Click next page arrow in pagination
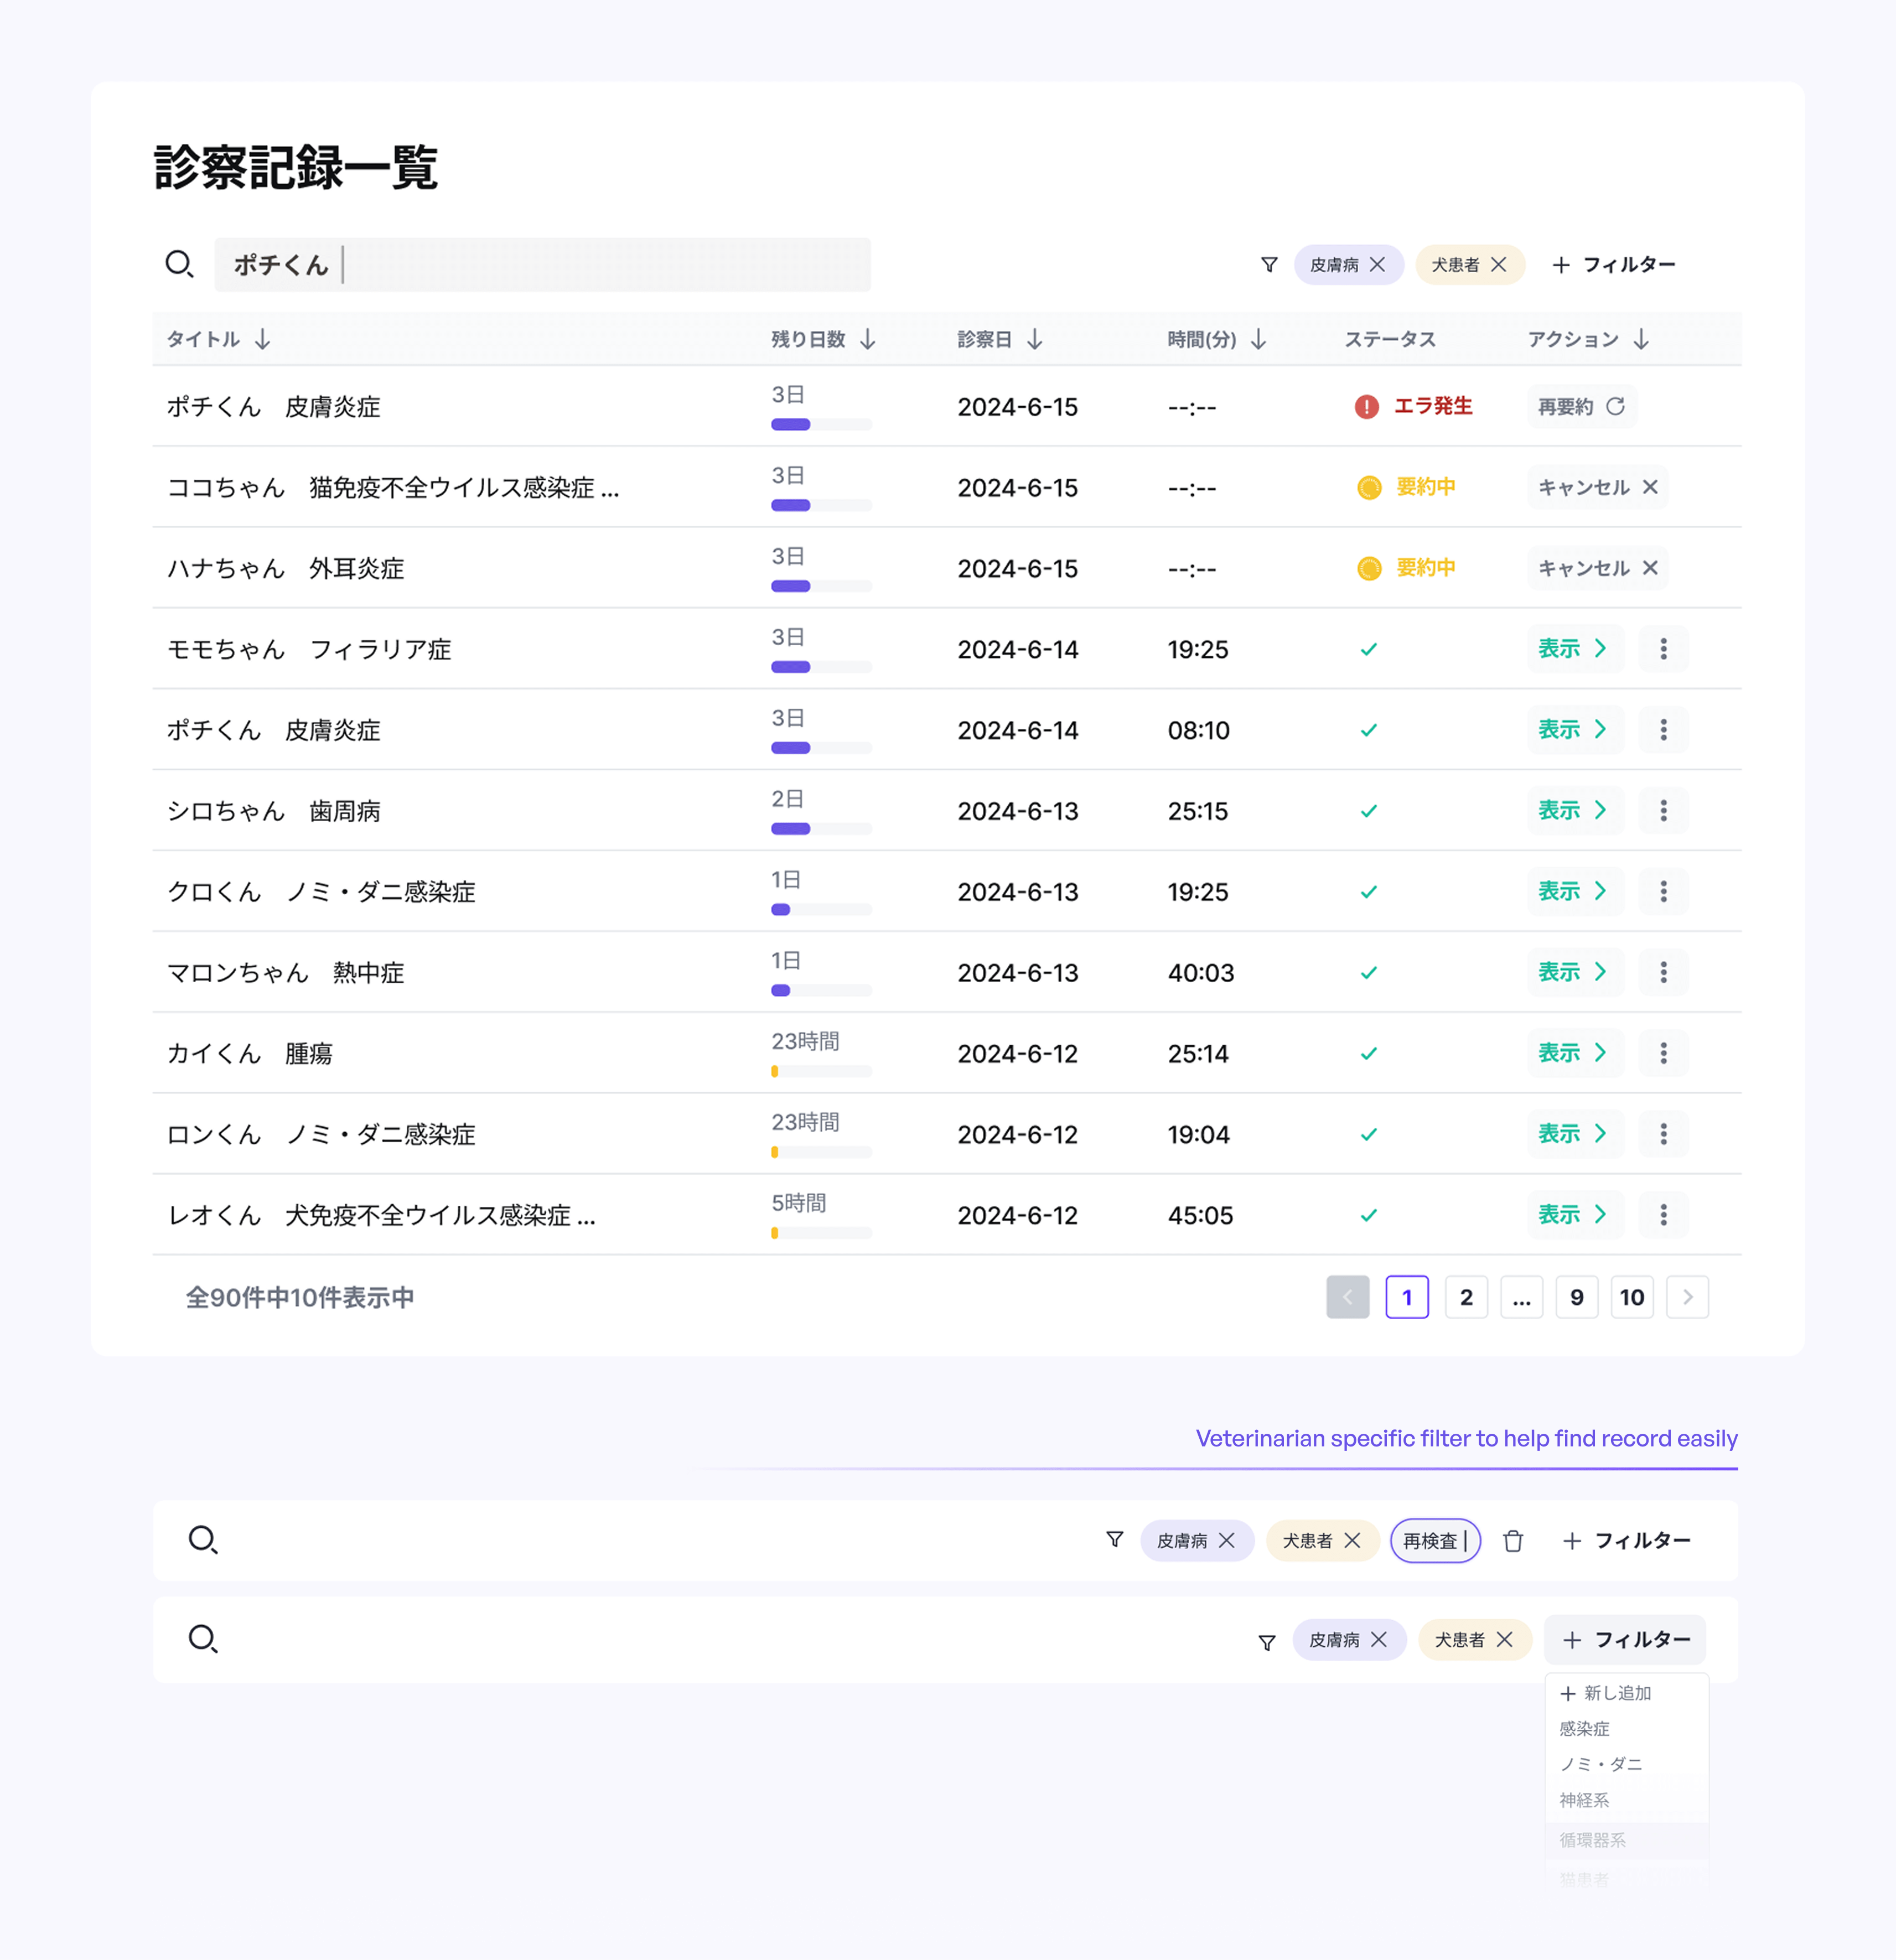Image resolution: width=1896 pixels, height=1960 pixels. 1687,1297
